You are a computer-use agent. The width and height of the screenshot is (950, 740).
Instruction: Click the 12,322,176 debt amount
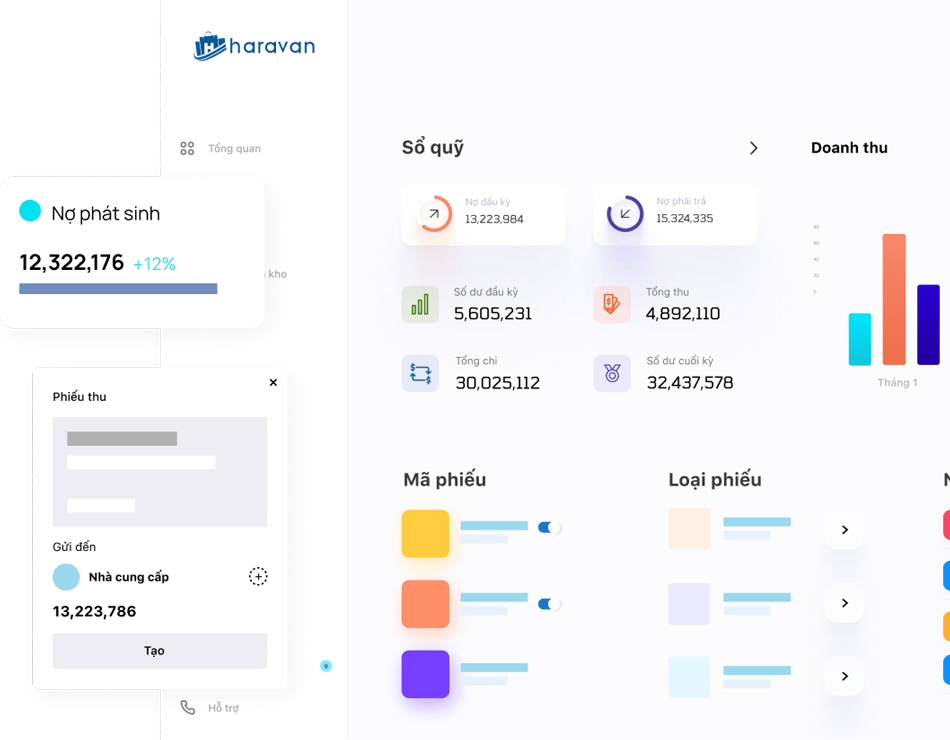71,262
